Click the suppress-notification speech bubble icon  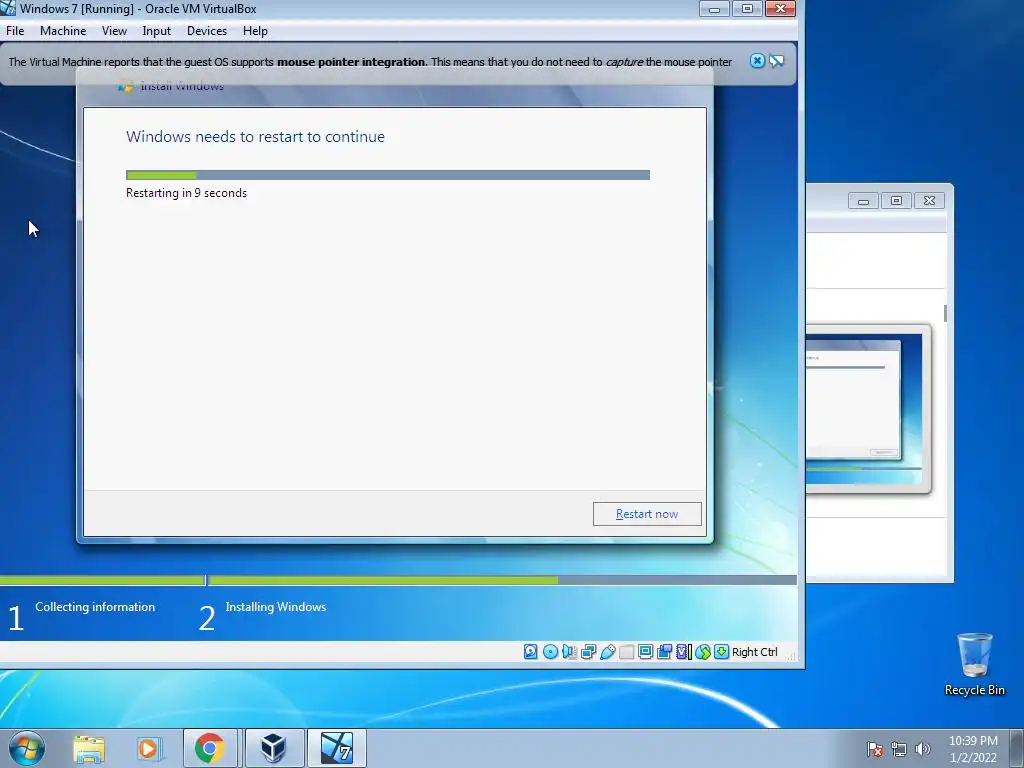coord(776,61)
